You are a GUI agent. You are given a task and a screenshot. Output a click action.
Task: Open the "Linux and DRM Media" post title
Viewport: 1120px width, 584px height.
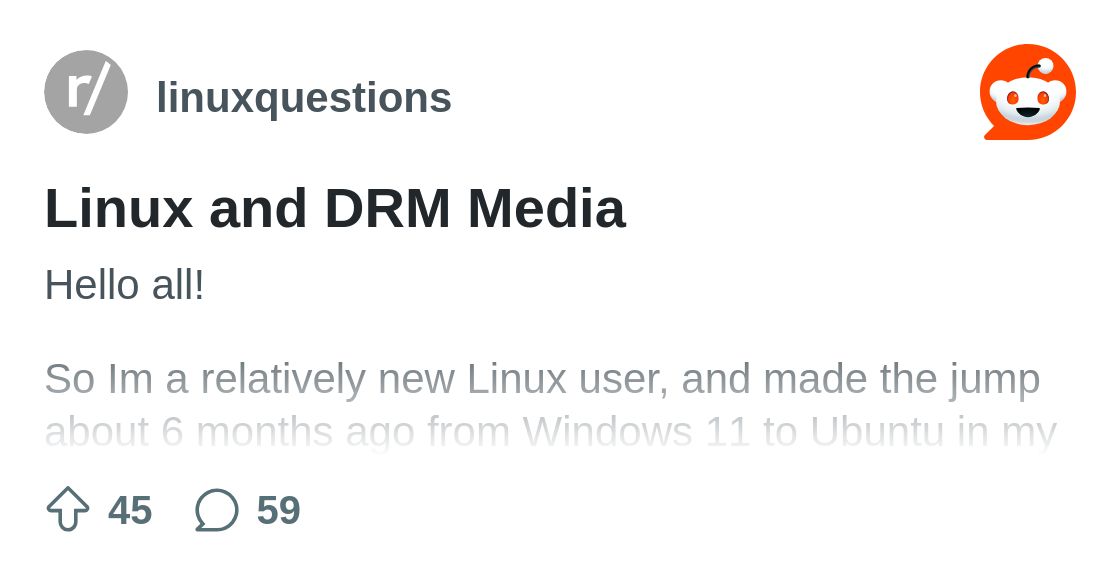[335, 209]
